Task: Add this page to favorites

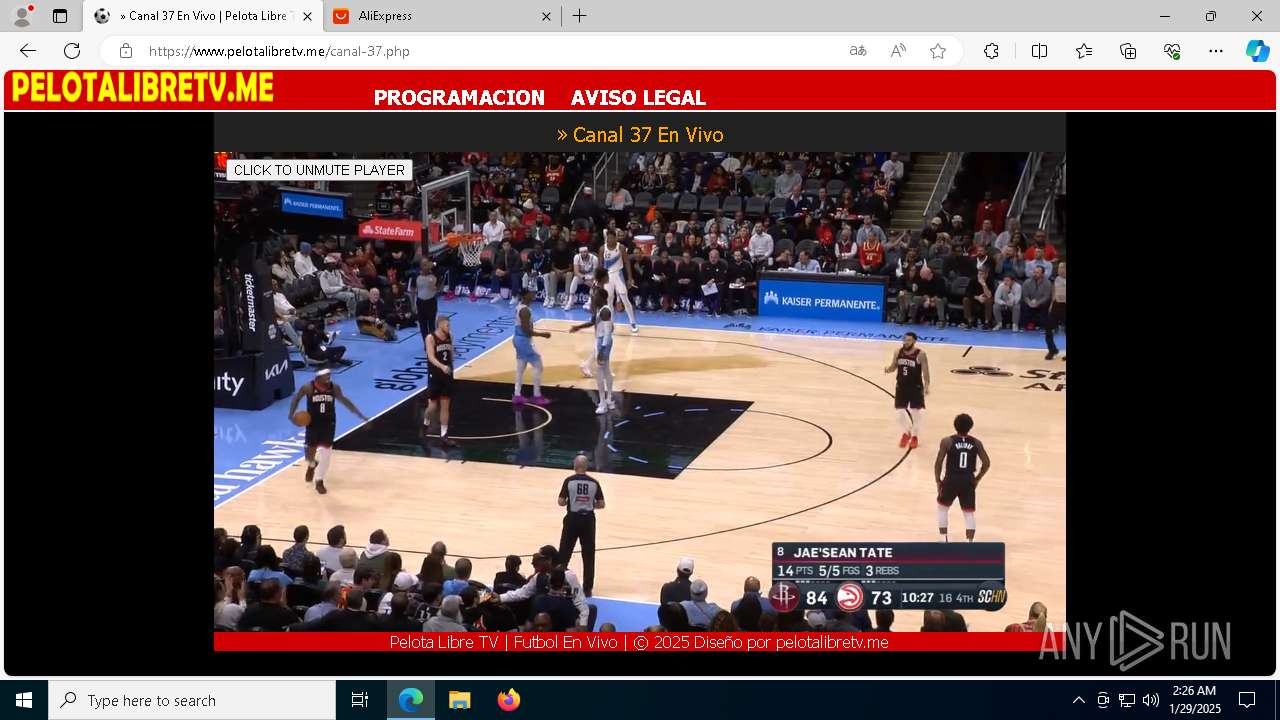Action: [938, 51]
